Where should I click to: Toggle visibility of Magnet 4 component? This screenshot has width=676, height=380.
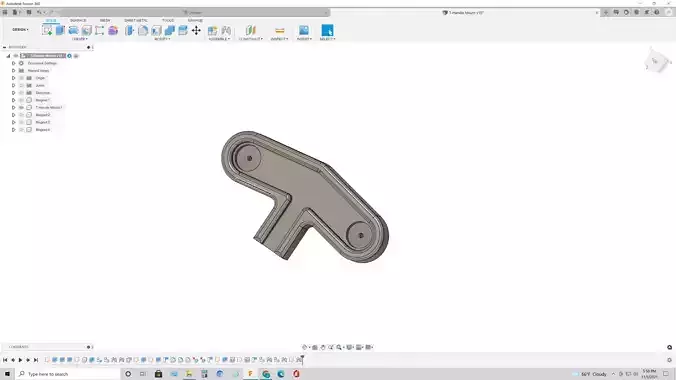click(21, 129)
